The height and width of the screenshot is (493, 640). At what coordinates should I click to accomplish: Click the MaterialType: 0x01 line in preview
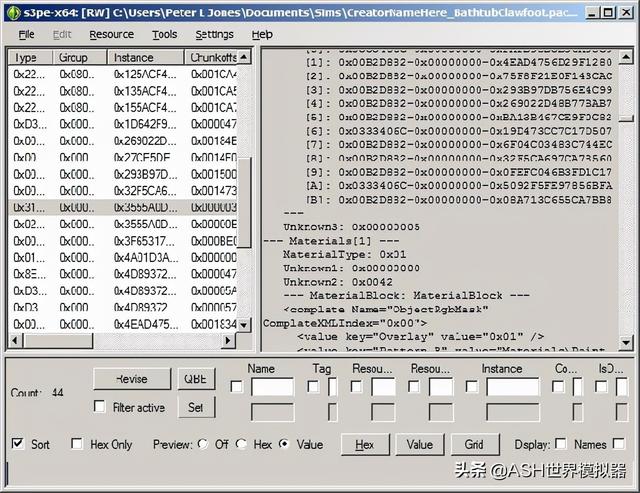click(x=344, y=254)
